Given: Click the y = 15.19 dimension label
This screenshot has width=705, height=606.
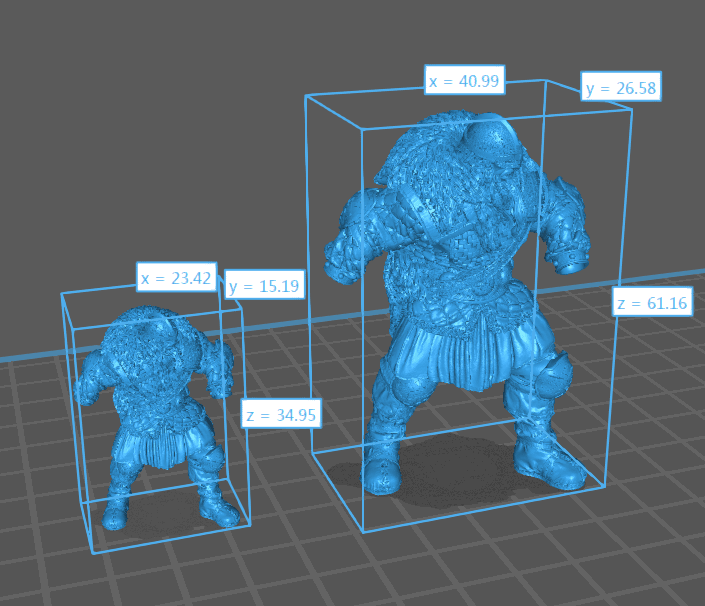Looking at the screenshot, I should [x=265, y=287].
